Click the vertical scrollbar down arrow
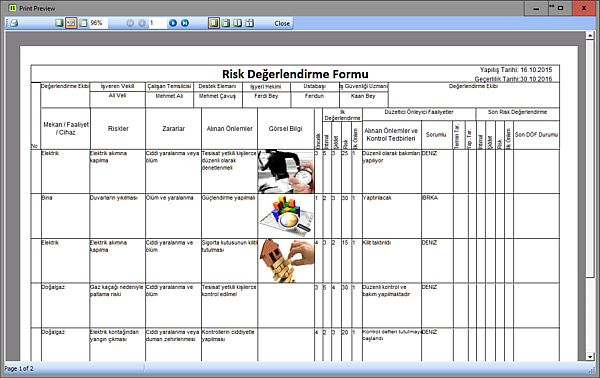This screenshot has height=378, width=600. [x=590, y=357]
